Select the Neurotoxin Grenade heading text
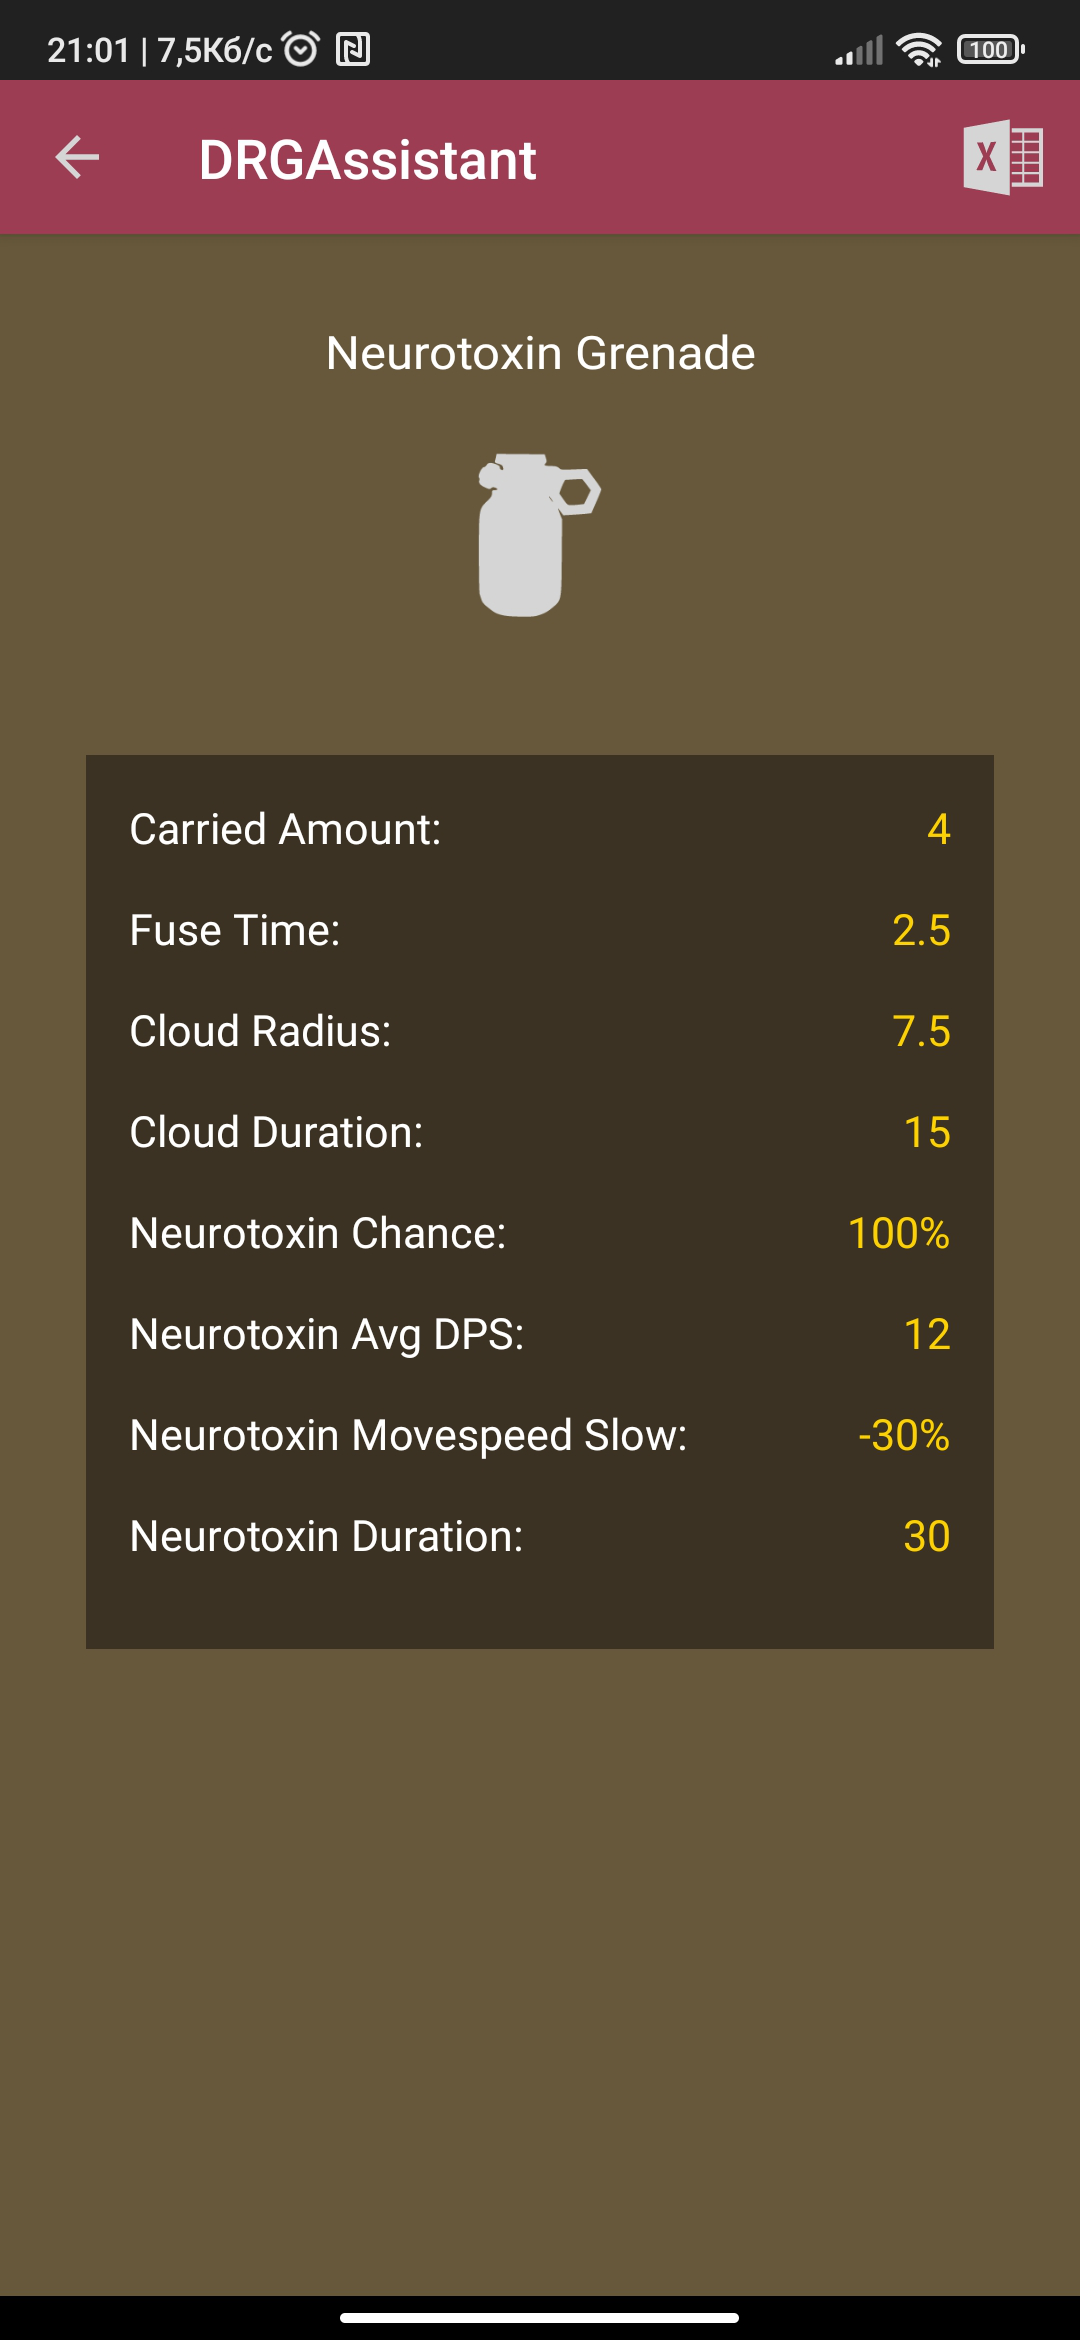This screenshot has height=2340, width=1080. tap(540, 353)
